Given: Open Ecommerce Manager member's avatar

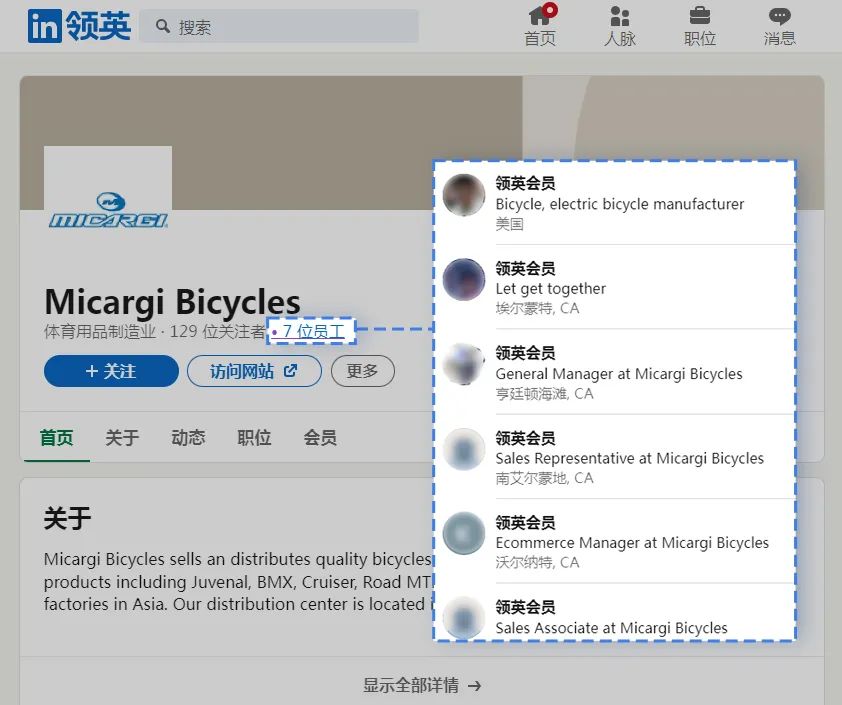Looking at the screenshot, I should pos(464,533).
